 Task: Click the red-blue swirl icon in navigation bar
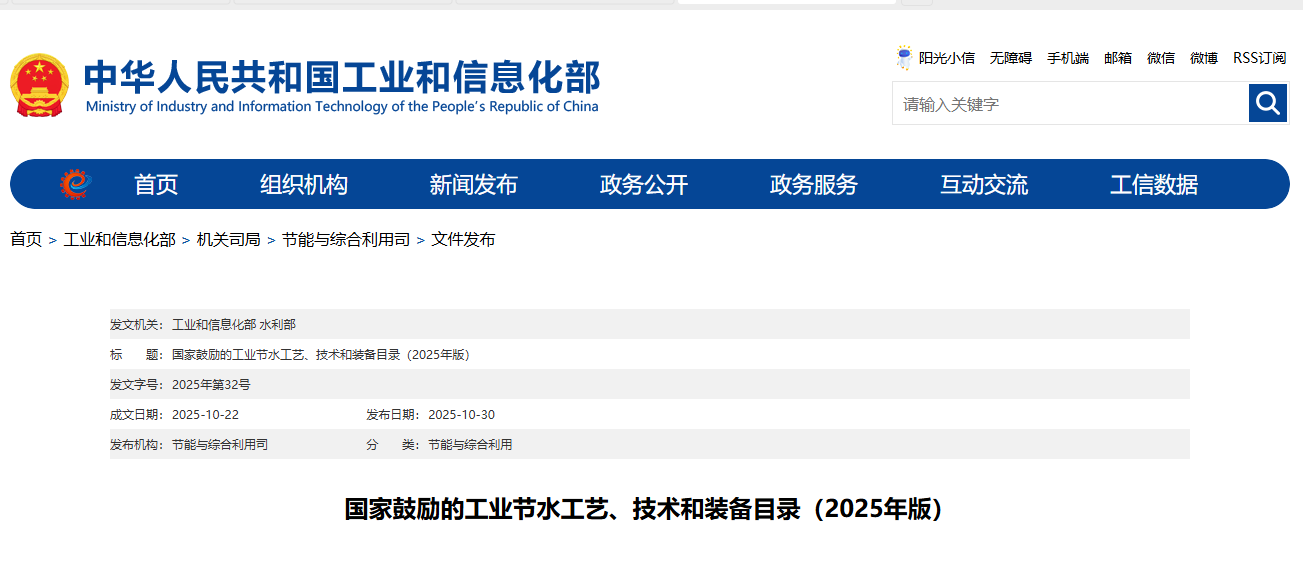74,184
